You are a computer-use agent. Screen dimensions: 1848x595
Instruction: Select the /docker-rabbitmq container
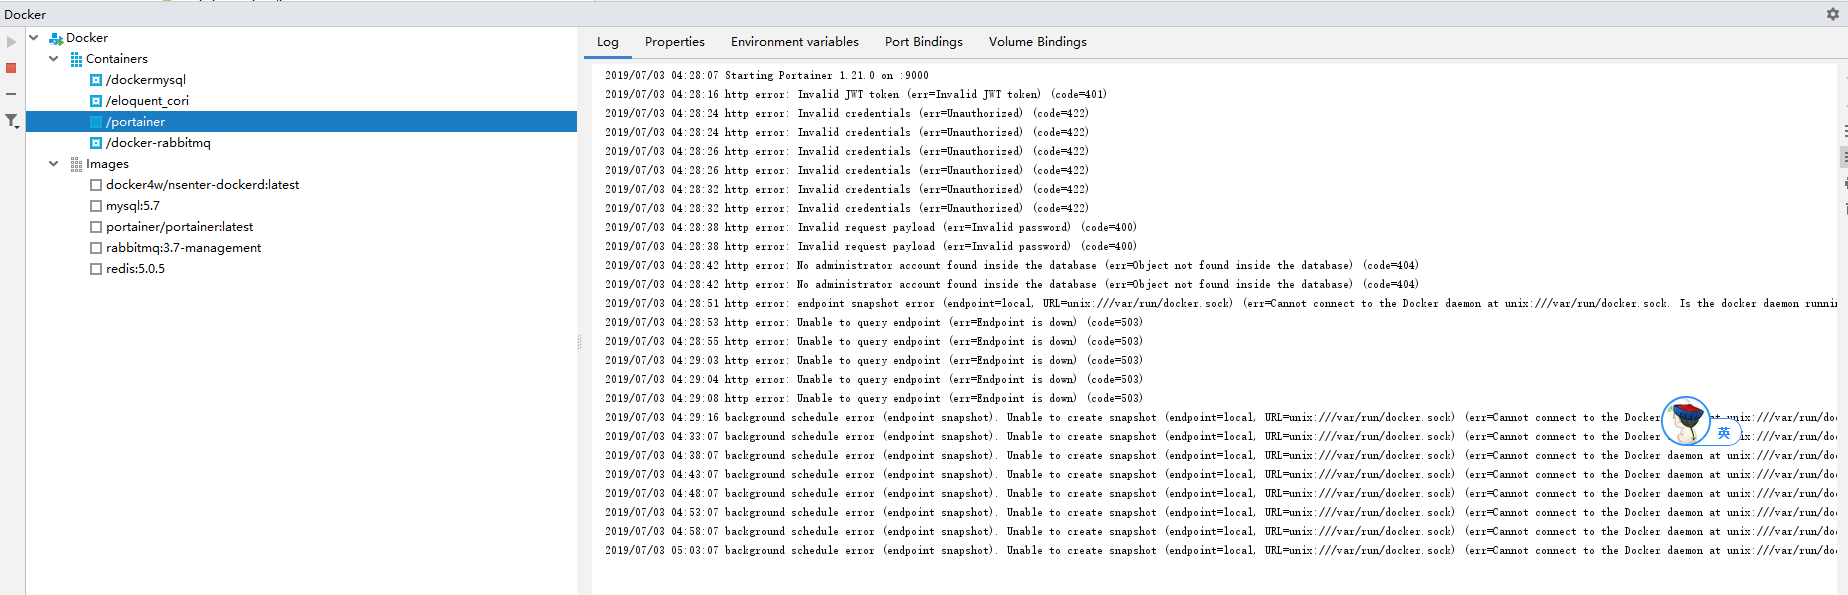click(158, 143)
